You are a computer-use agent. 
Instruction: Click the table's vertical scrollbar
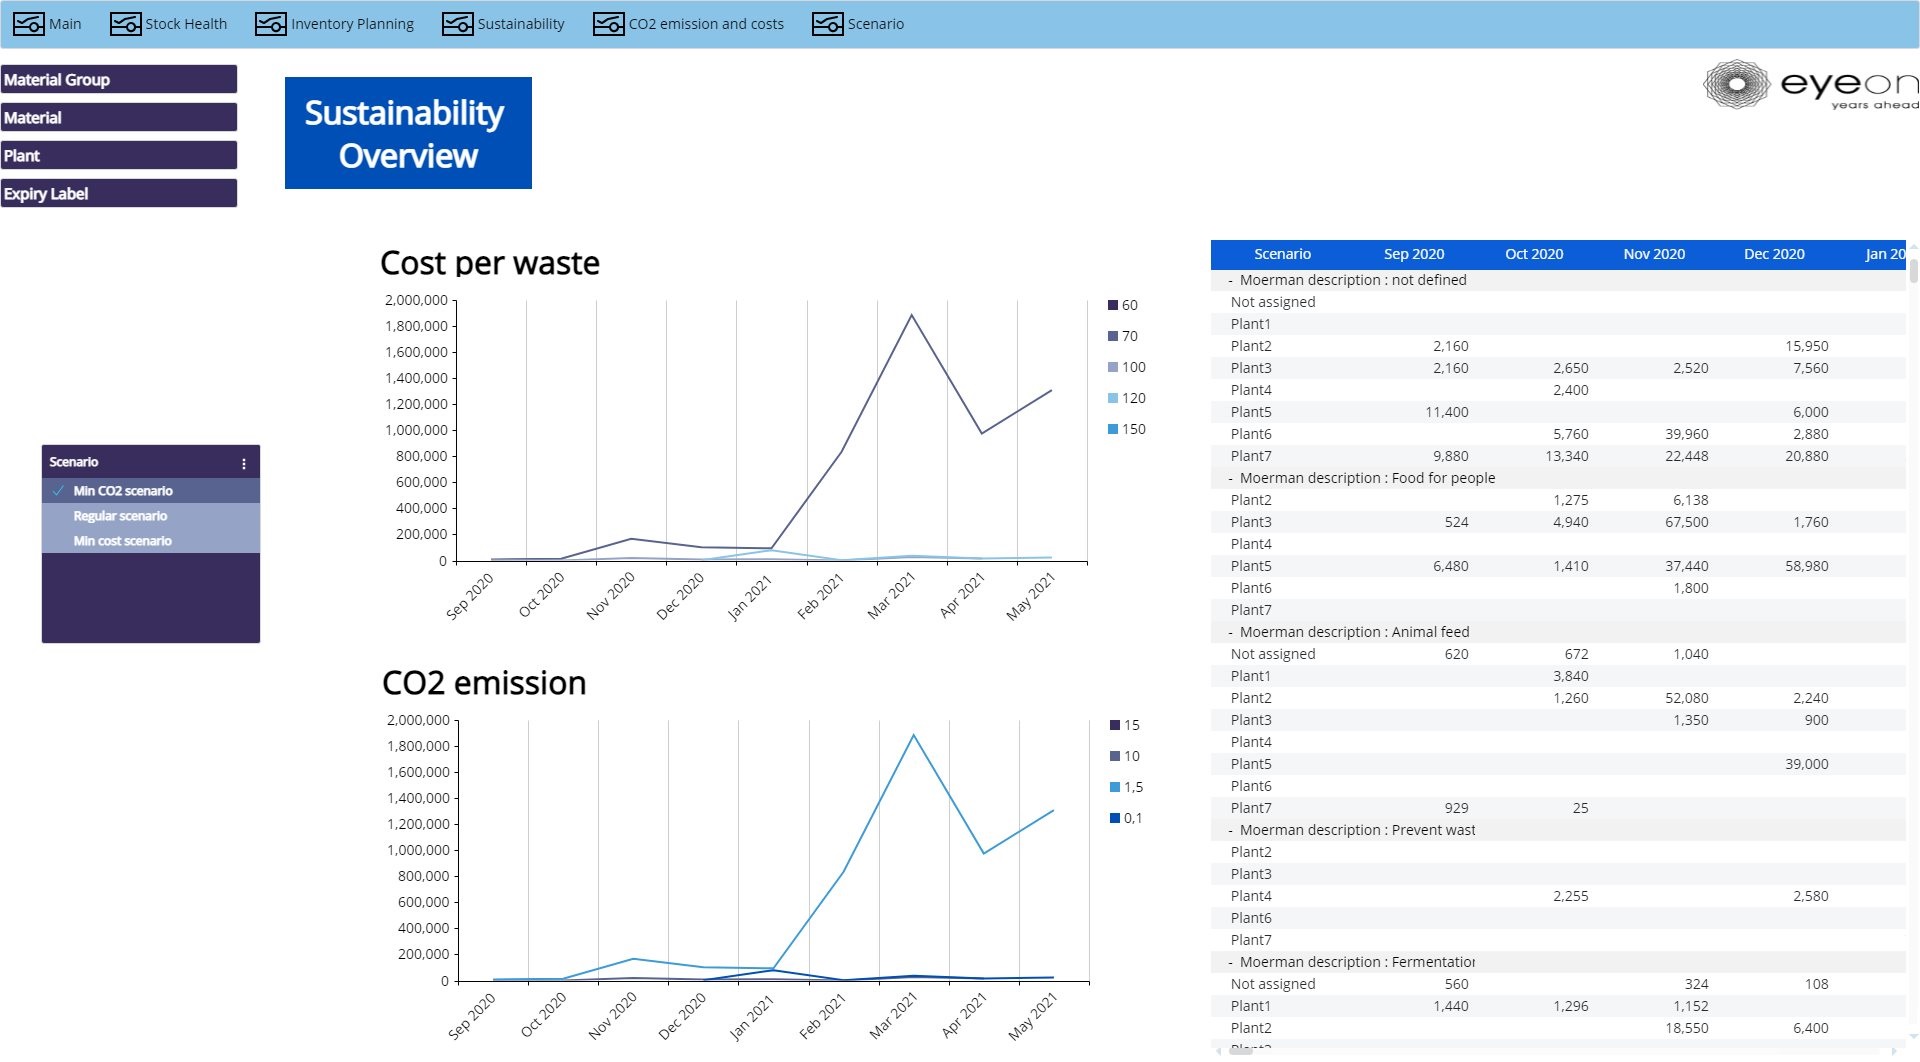[1913, 272]
